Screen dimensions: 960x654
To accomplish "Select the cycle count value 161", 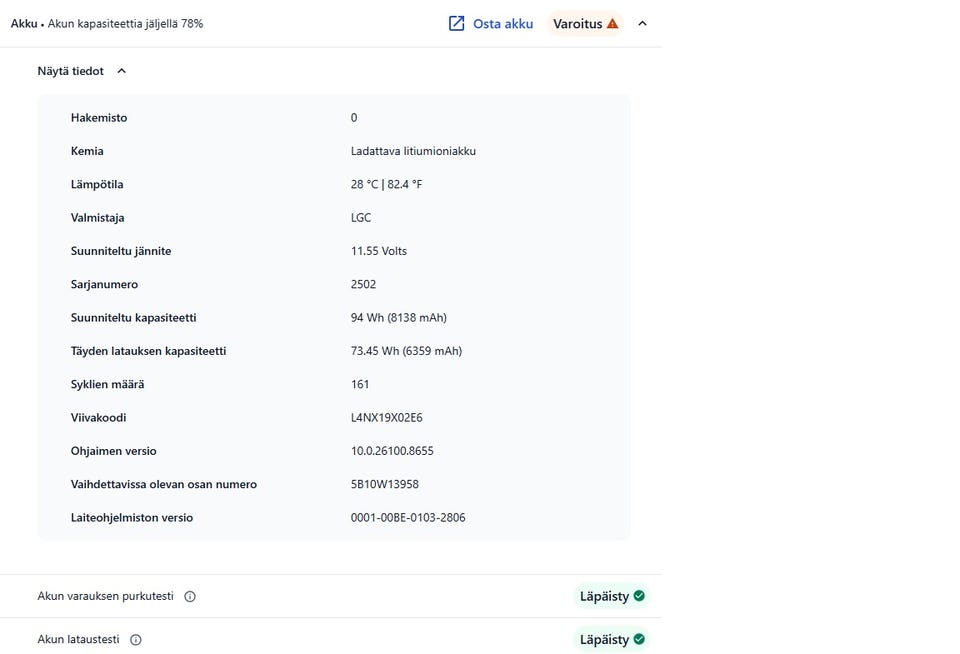I will pos(360,385).
